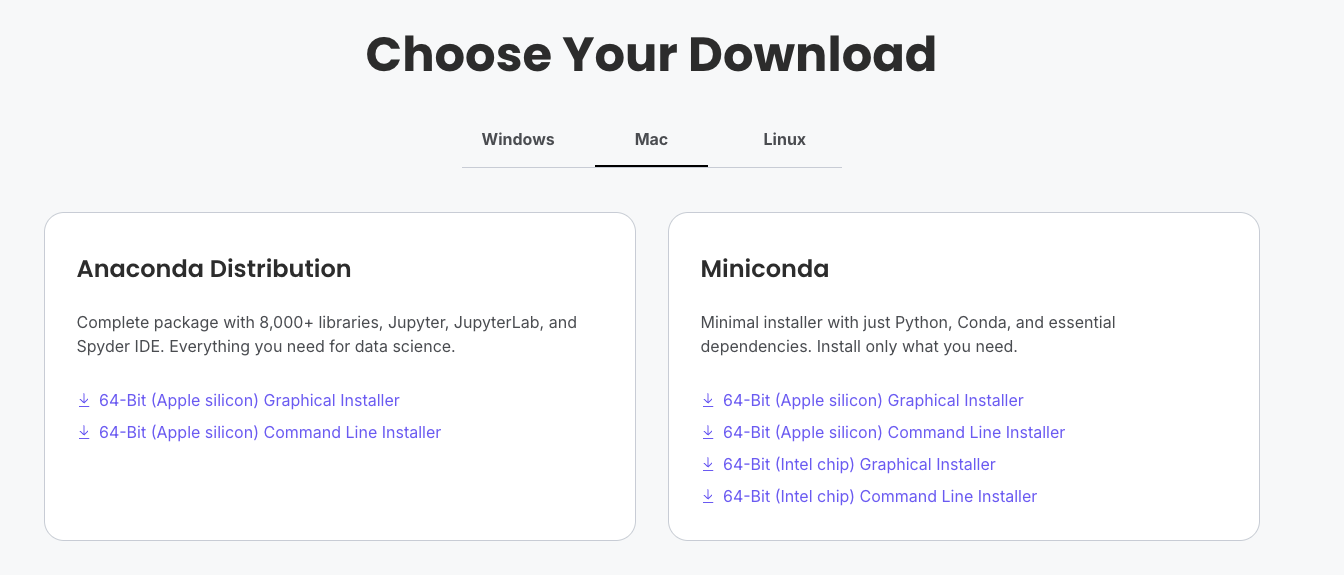Follow Miniconda Apple silicon Command Line Installer link
The image size is (1344, 575).
[x=894, y=433]
